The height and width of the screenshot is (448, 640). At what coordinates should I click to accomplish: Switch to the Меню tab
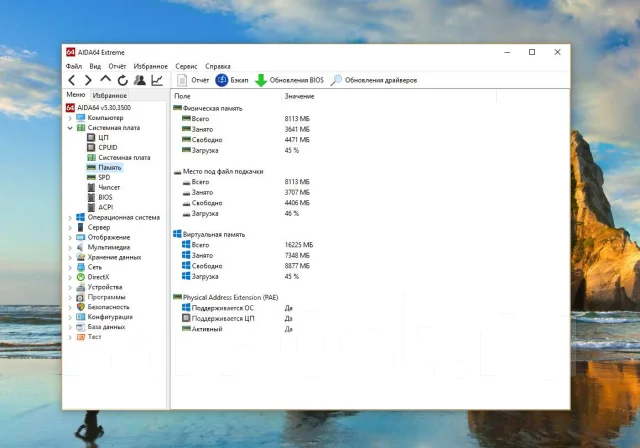pos(76,95)
